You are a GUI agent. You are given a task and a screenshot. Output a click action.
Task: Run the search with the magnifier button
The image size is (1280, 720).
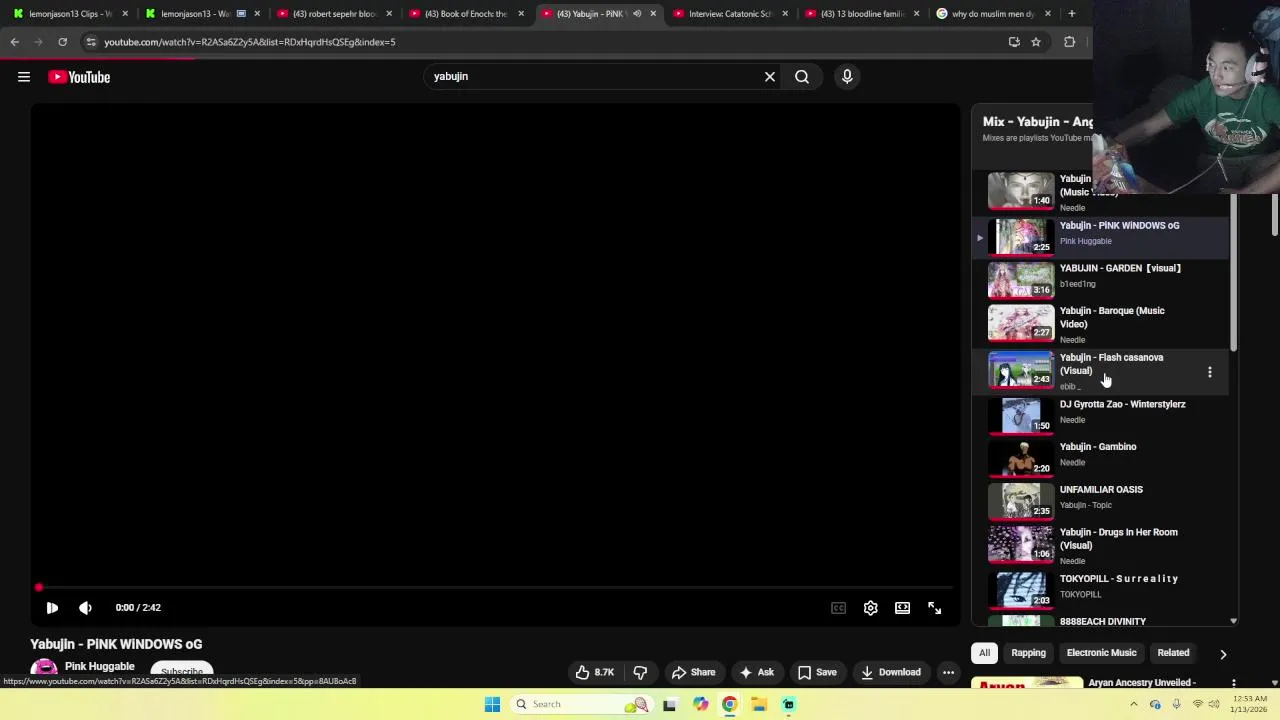pos(802,76)
